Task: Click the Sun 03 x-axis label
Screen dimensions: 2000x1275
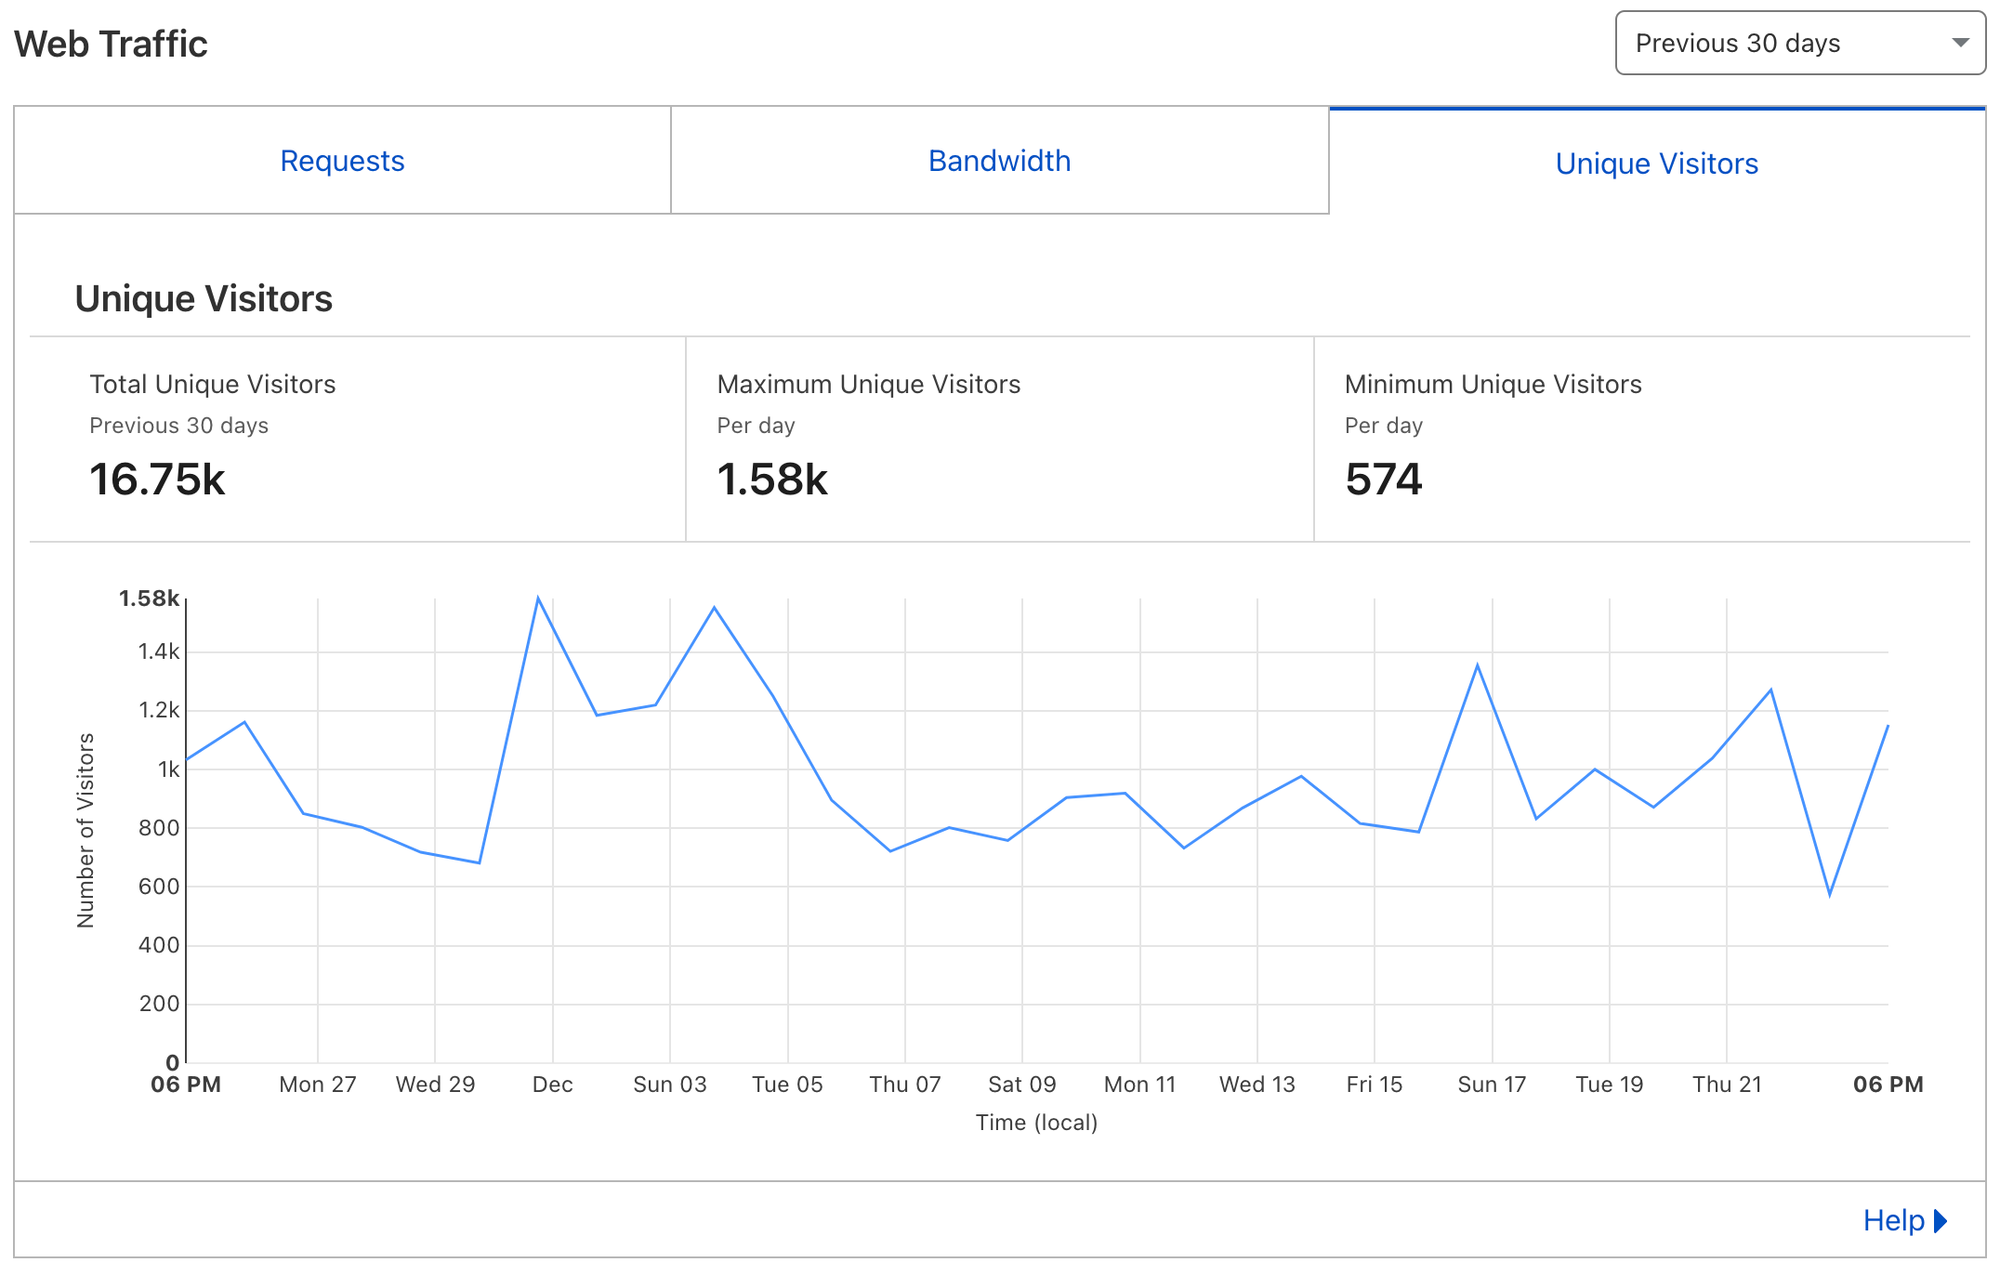Action: 670,1084
